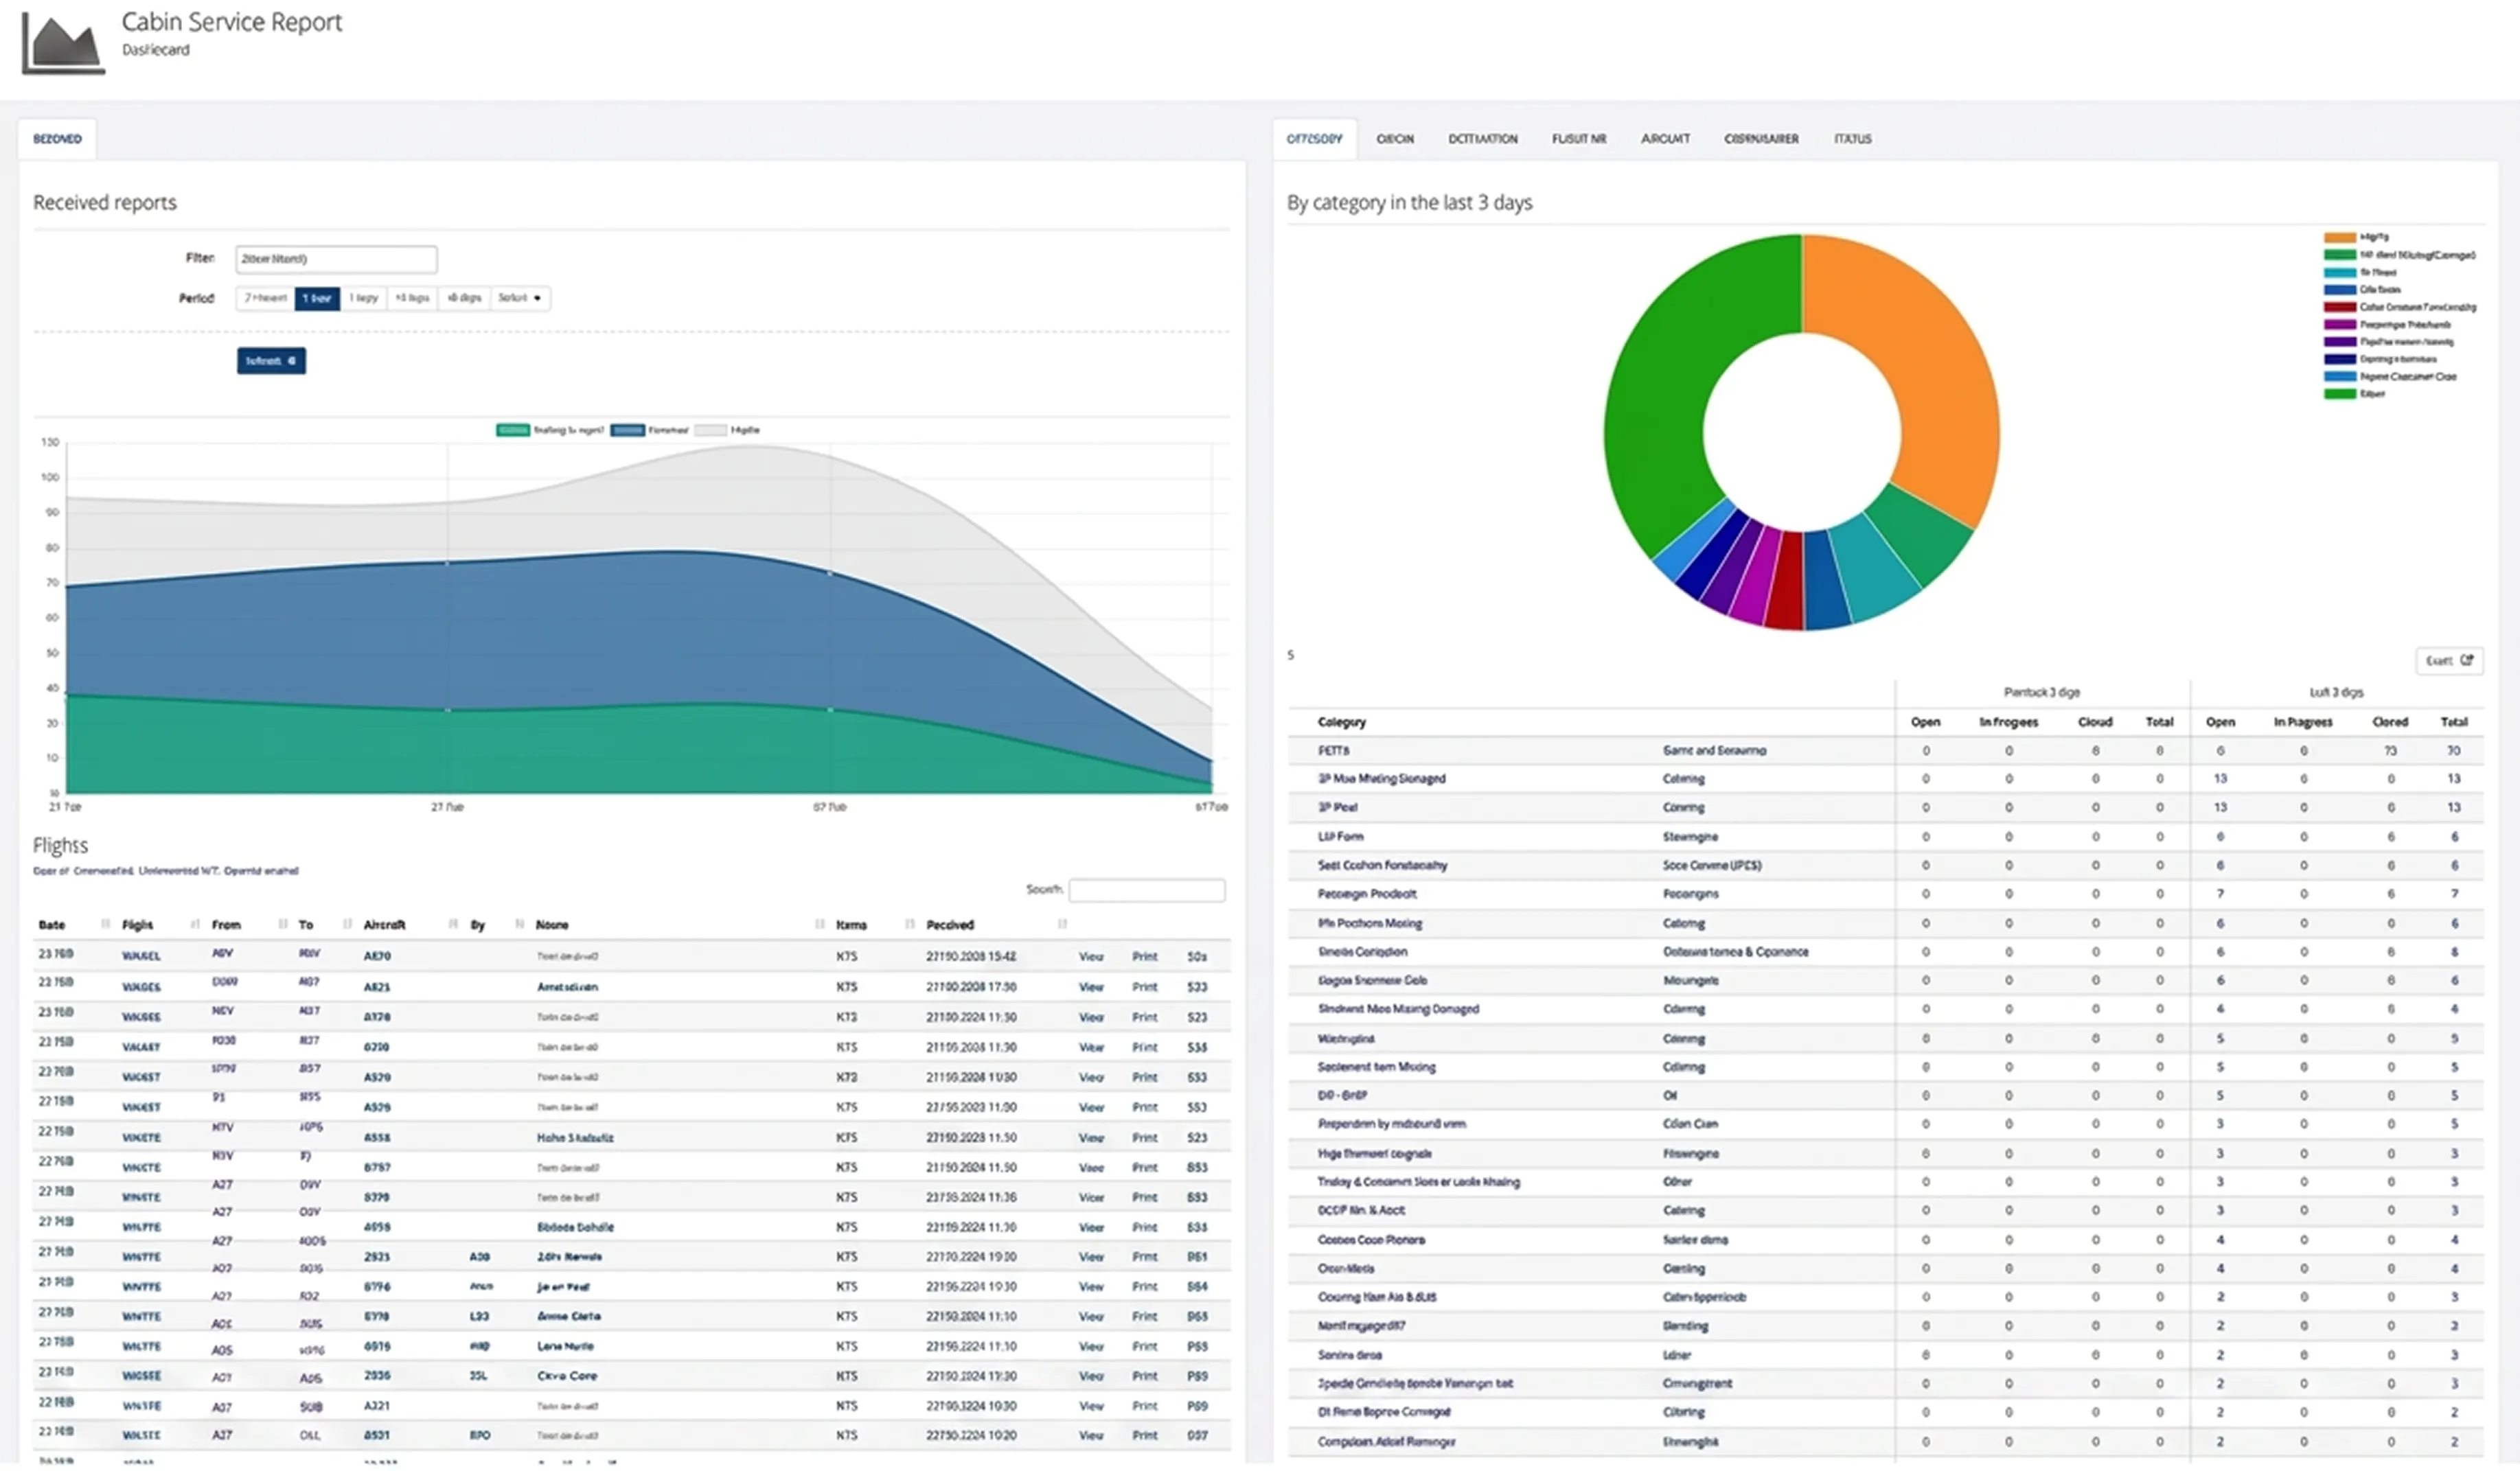This screenshot has width=2520, height=1471.
Task: Click the sort icon beside the To column header
Action: [x=347, y=924]
